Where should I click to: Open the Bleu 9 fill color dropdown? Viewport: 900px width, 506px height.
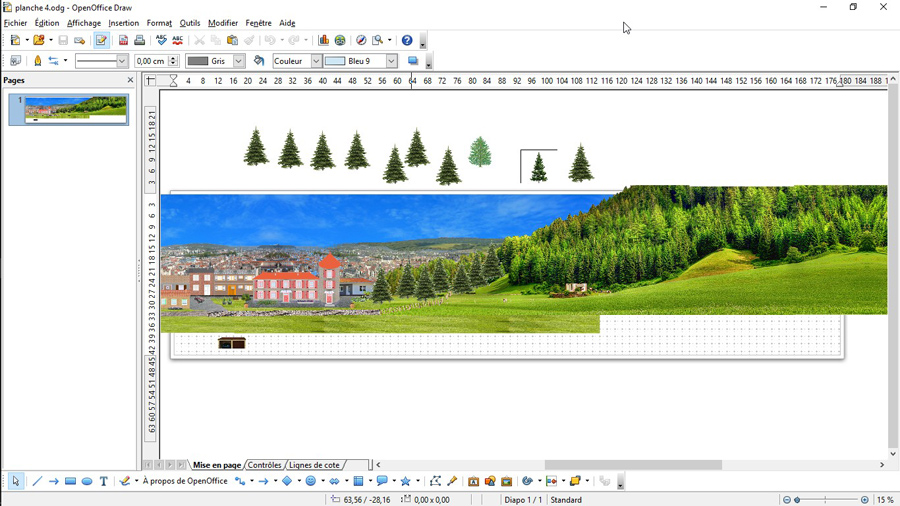coord(391,61)
